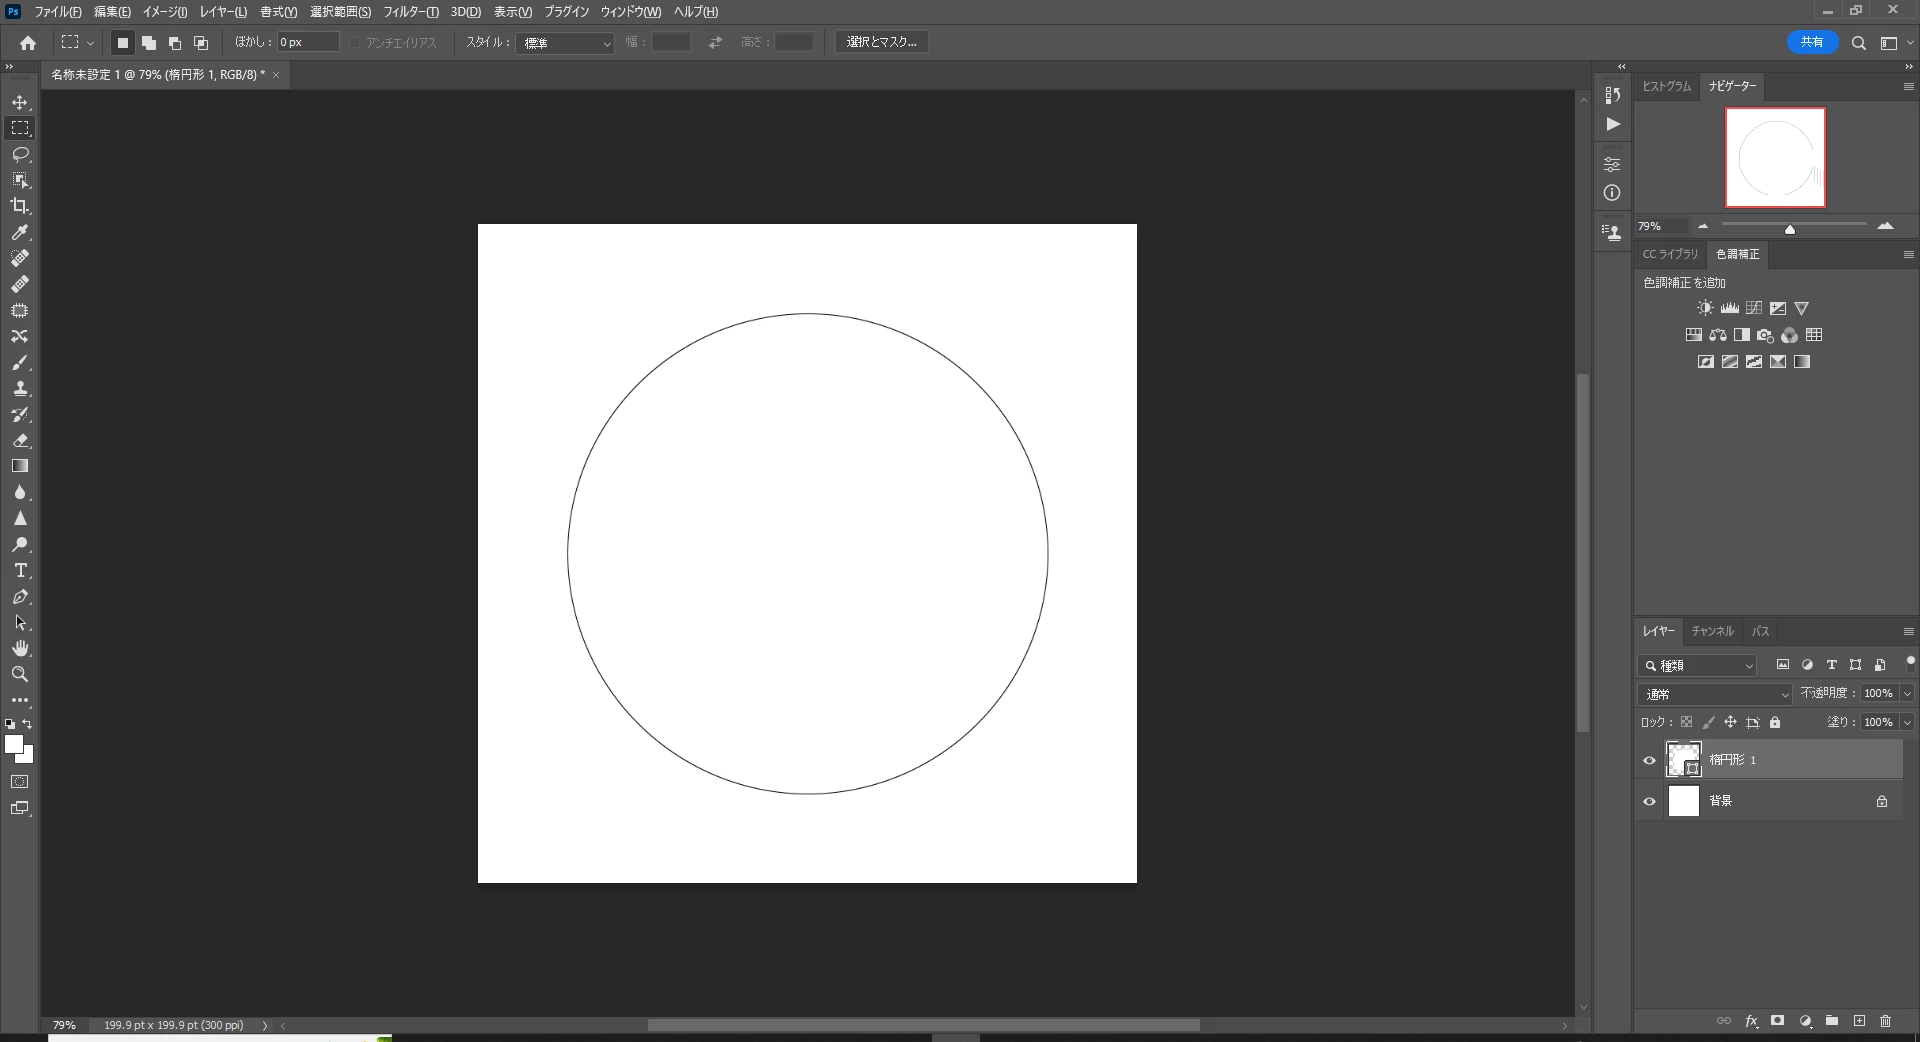Viewport: 1920px width, 1042px height.
Task: Select the Gradient tool
Action: point(20,466)
